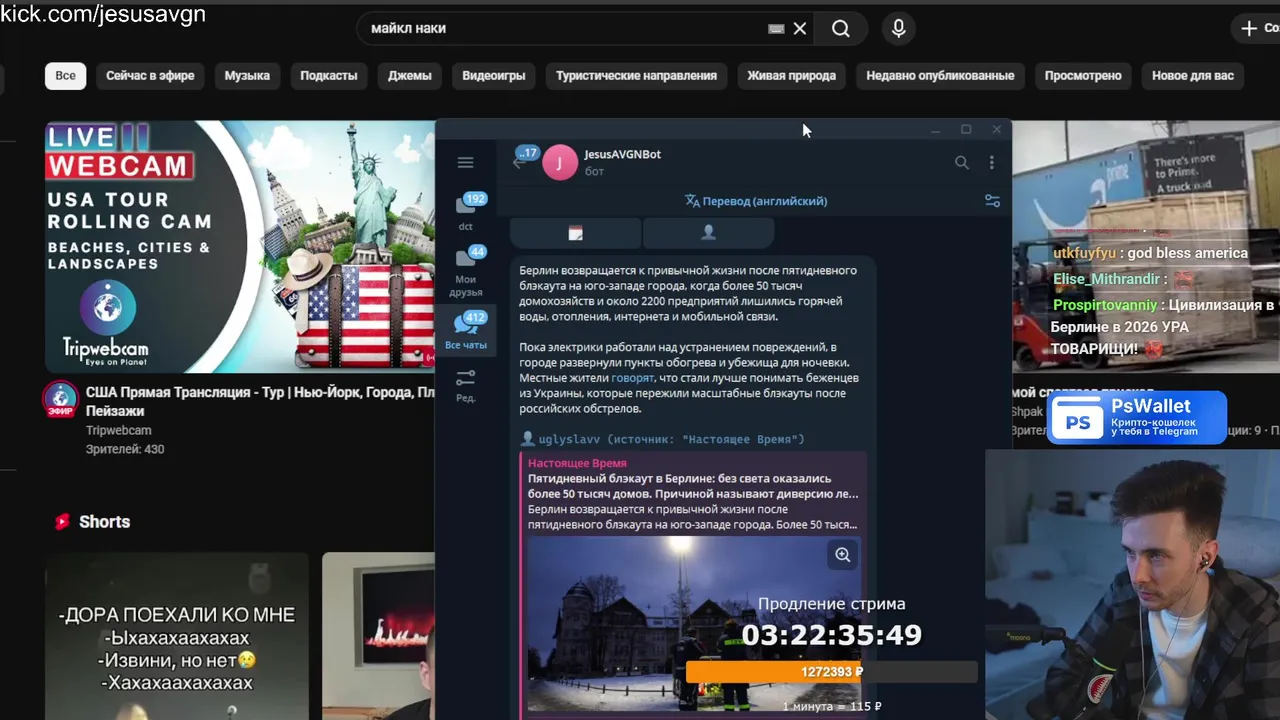Viewport: 1280px width, 720px height.
Task: Start YouTube voice search with microphone
Action: click(898, 29)
